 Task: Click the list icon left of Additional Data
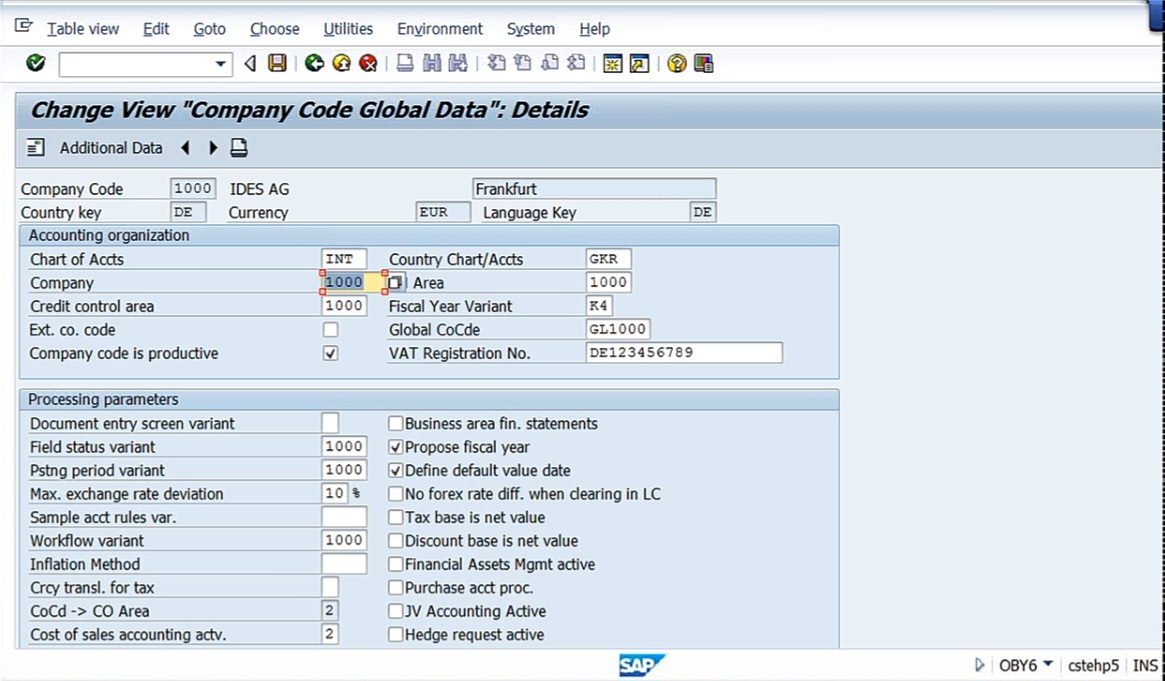click(35, 148)
